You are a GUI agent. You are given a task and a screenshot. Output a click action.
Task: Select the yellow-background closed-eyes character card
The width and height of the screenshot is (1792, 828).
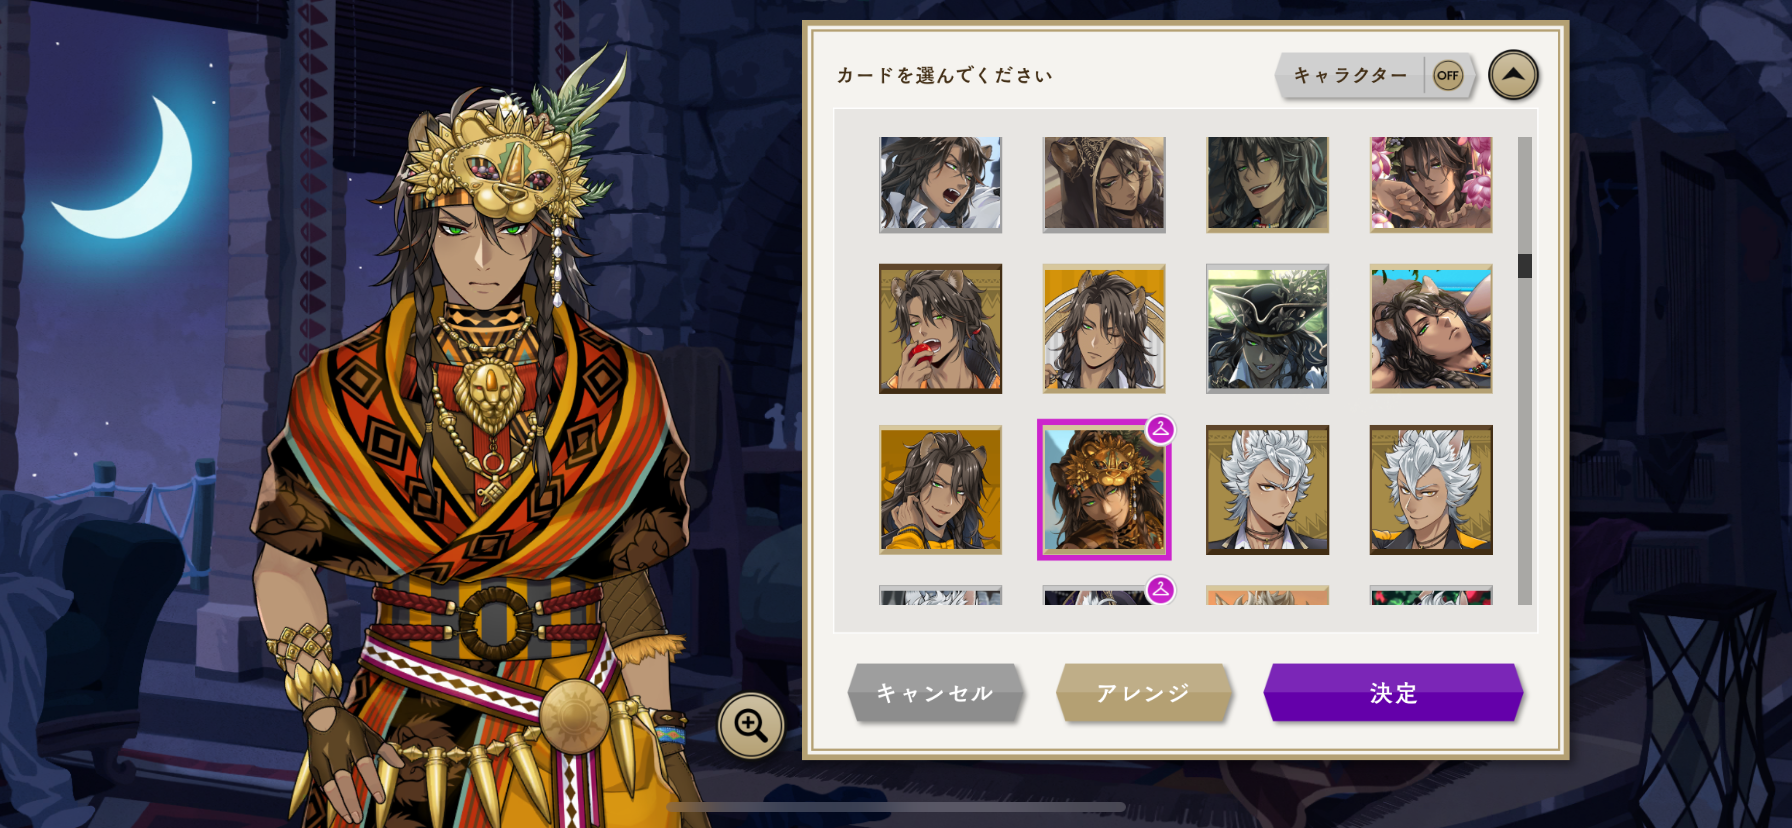click(1104, 328)
